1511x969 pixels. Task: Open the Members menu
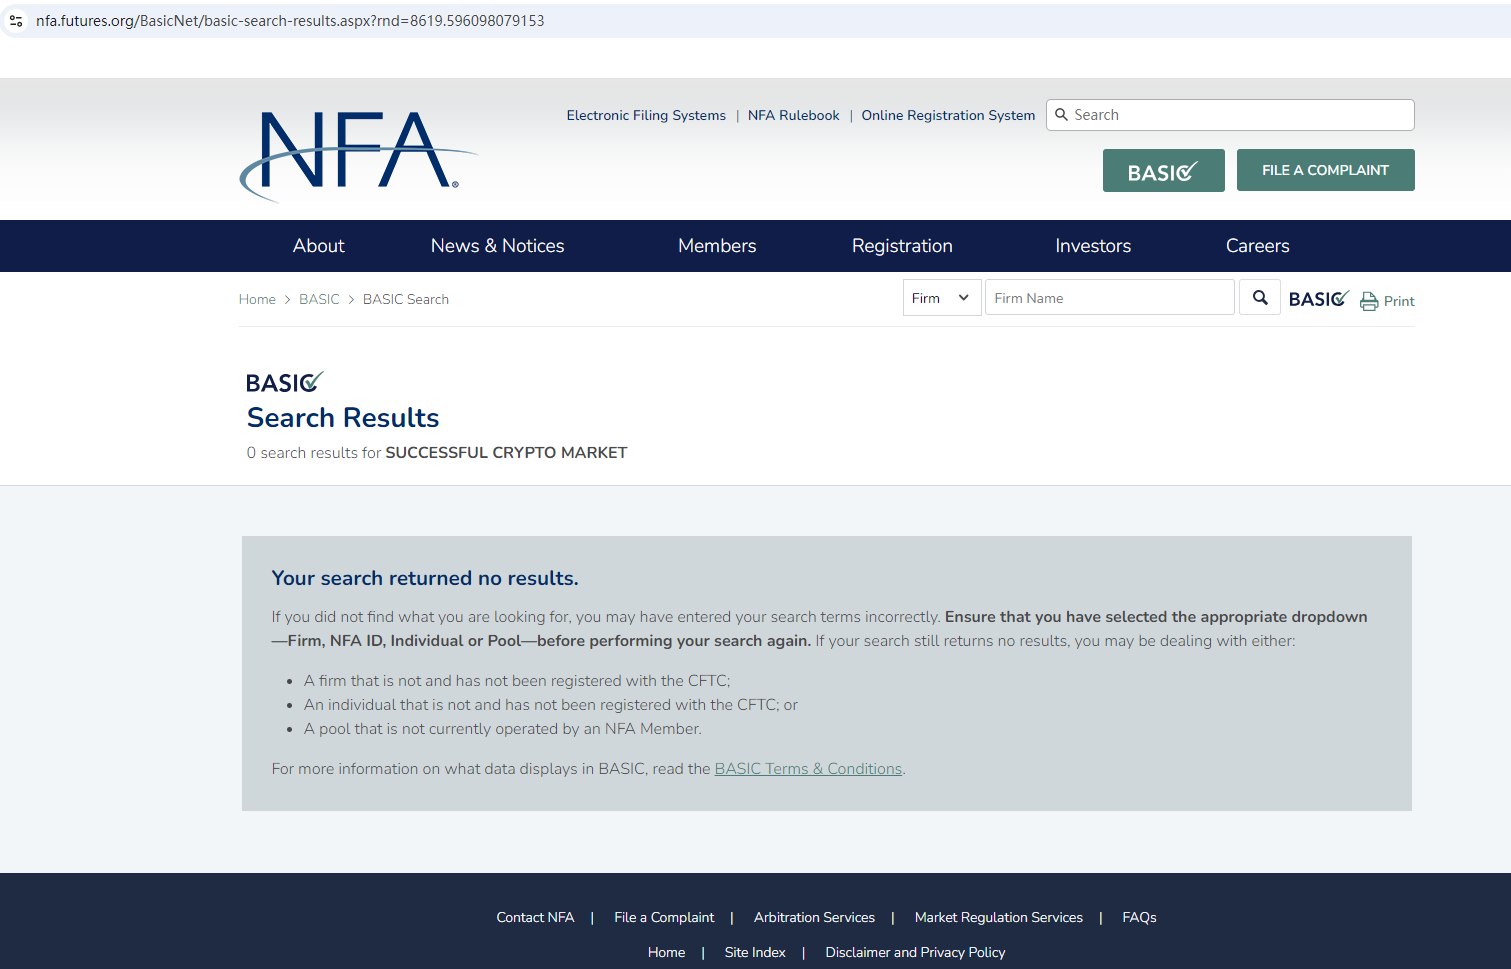tap(717, 246)
